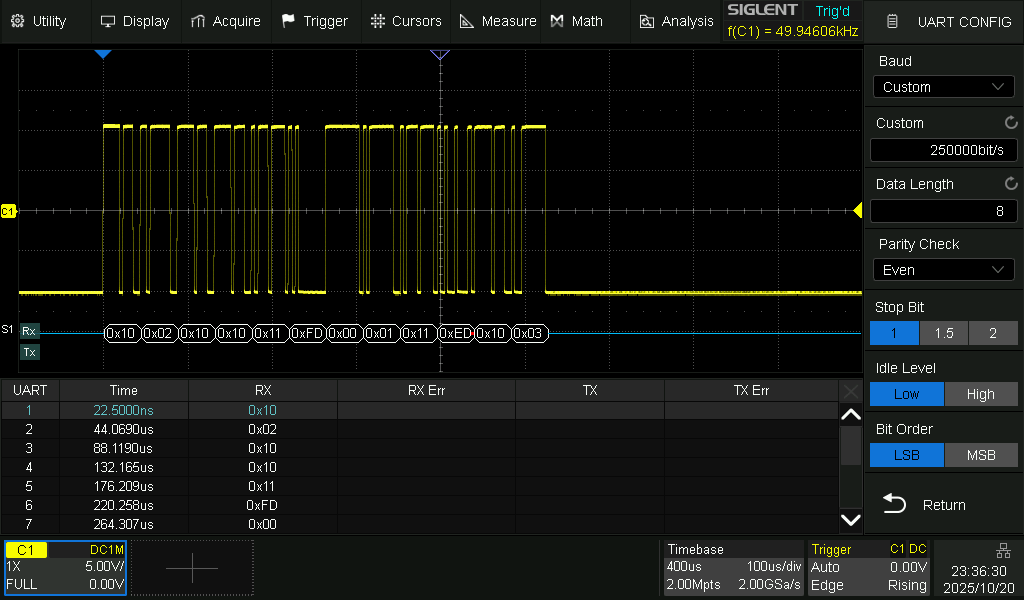
Task: Open the Cursors menu
Action: (x=405, y=21)
